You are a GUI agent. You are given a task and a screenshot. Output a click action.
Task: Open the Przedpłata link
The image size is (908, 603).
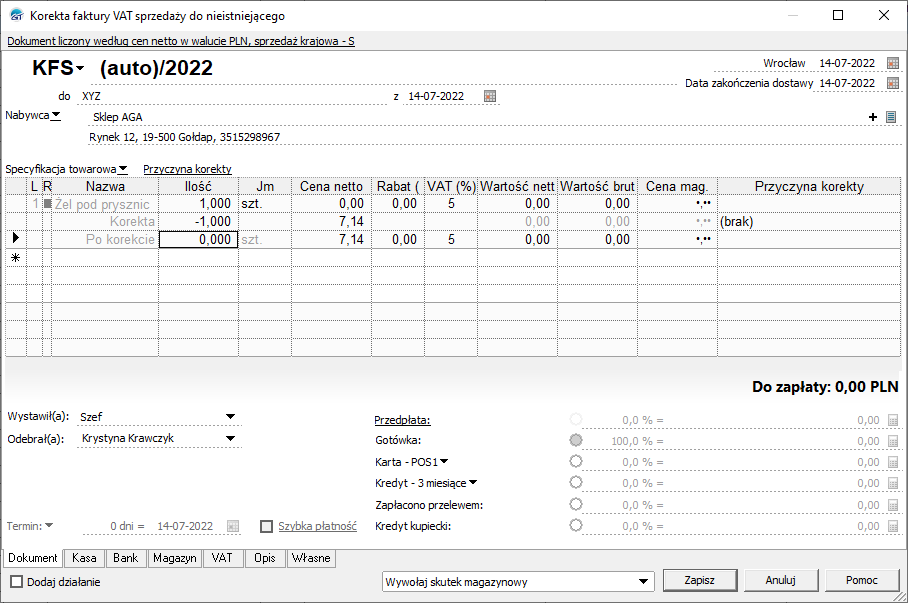click(x=402, y=420)
